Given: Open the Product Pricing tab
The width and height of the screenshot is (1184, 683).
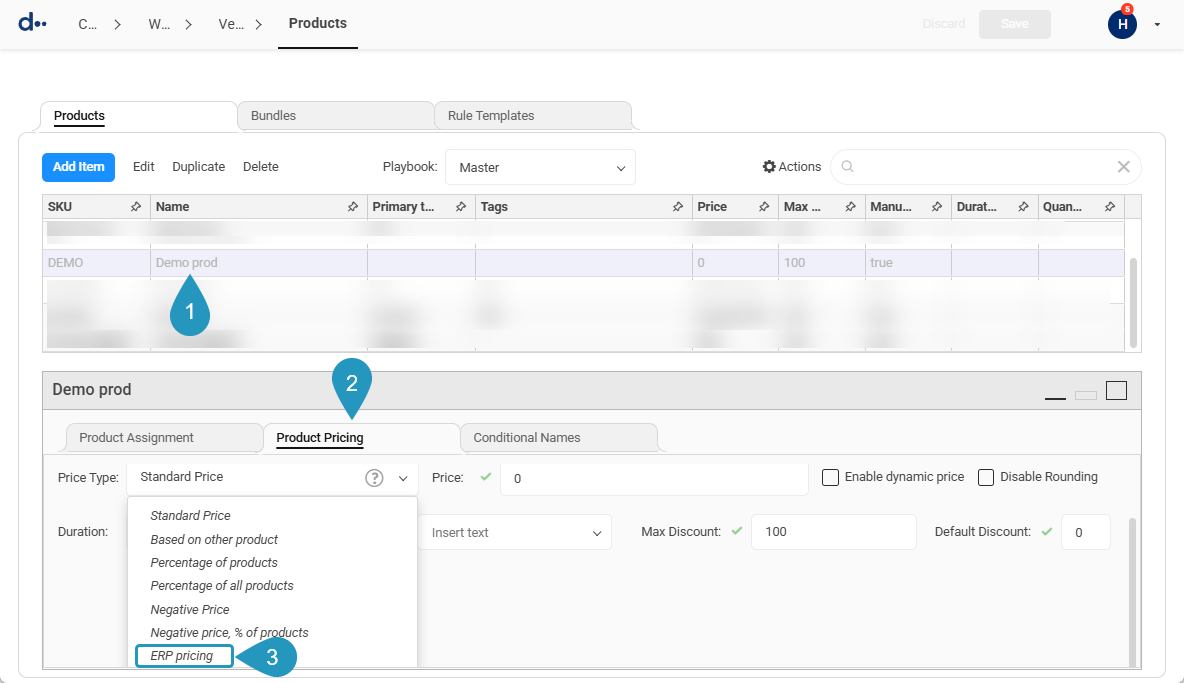Looking at the screenshot, I should (361, 438).
